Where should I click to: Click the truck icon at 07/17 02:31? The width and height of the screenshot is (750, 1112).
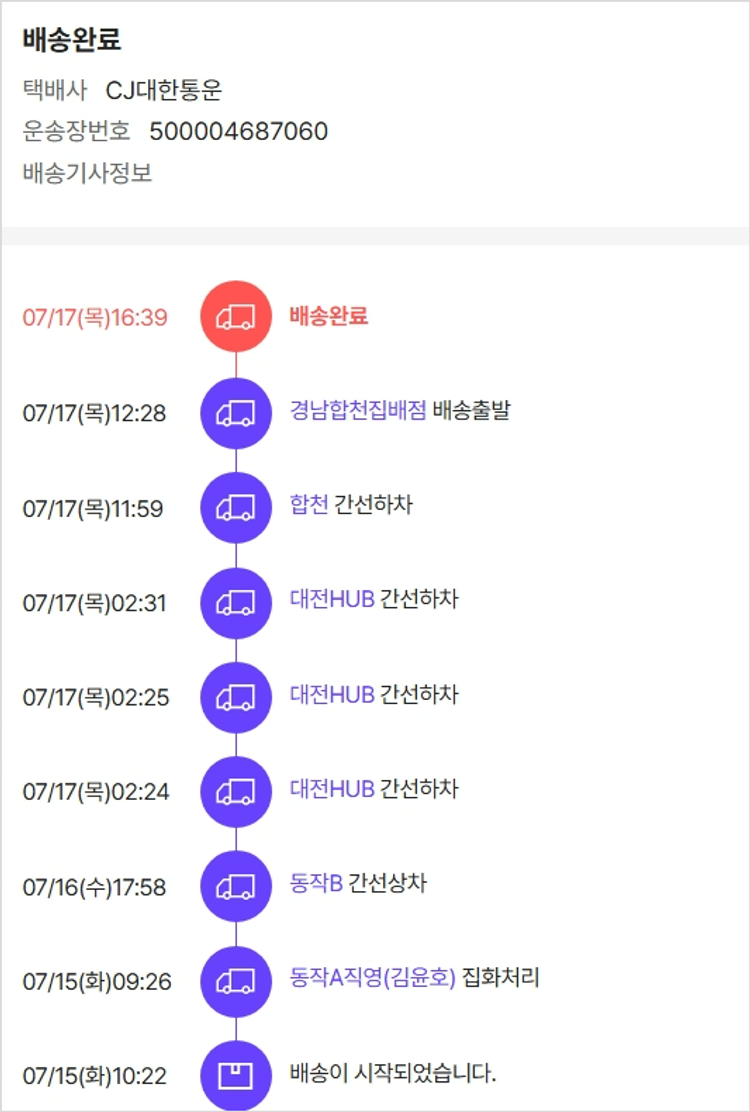(236, 603)
